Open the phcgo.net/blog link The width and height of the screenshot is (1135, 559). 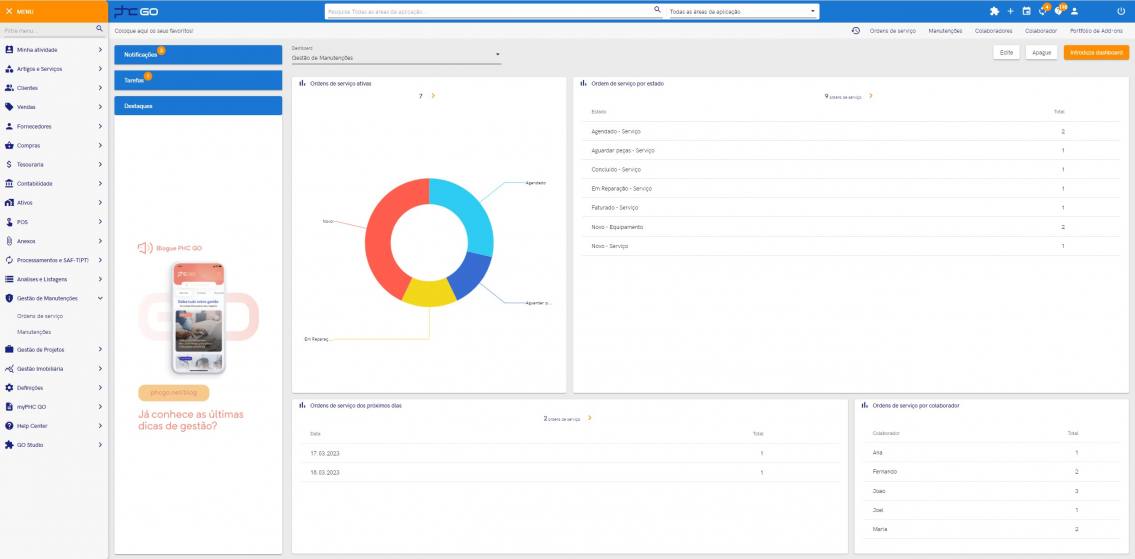(174, 392)
